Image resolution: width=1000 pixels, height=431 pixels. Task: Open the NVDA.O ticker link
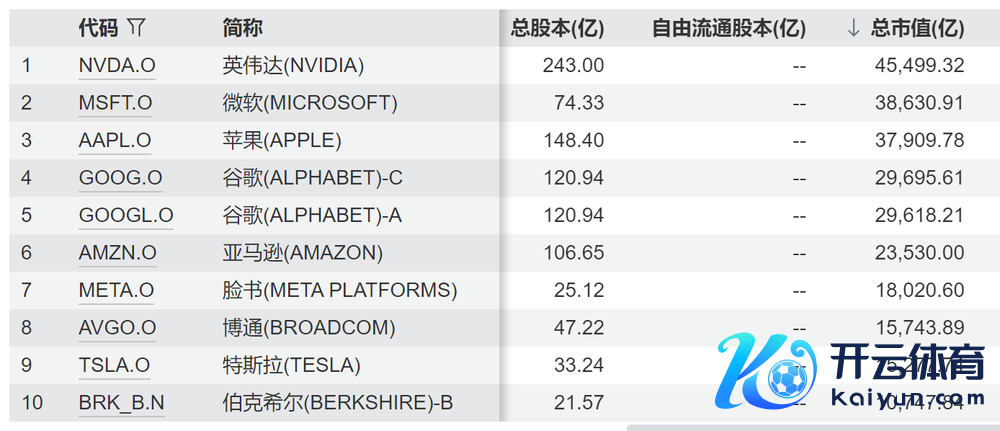[117, 66]
